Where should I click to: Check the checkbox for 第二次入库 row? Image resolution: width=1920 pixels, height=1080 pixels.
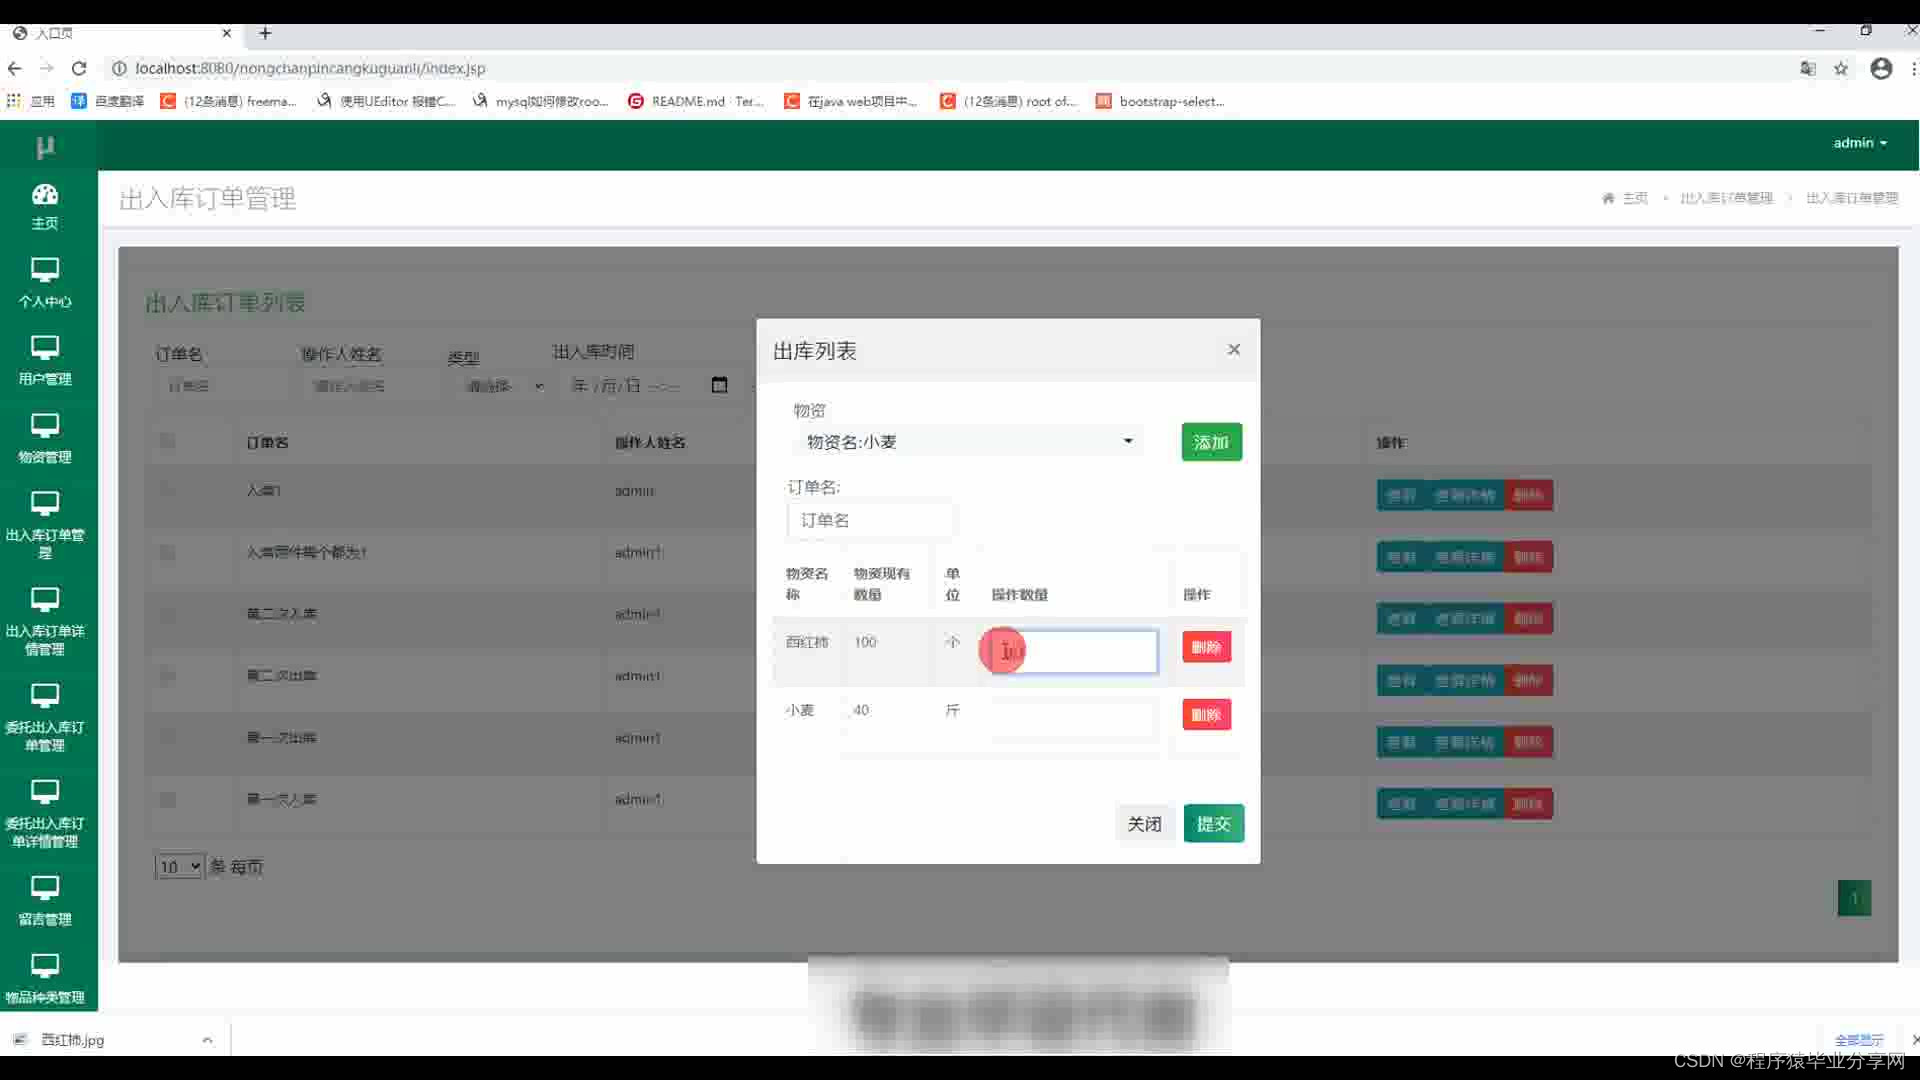(167, 614)
